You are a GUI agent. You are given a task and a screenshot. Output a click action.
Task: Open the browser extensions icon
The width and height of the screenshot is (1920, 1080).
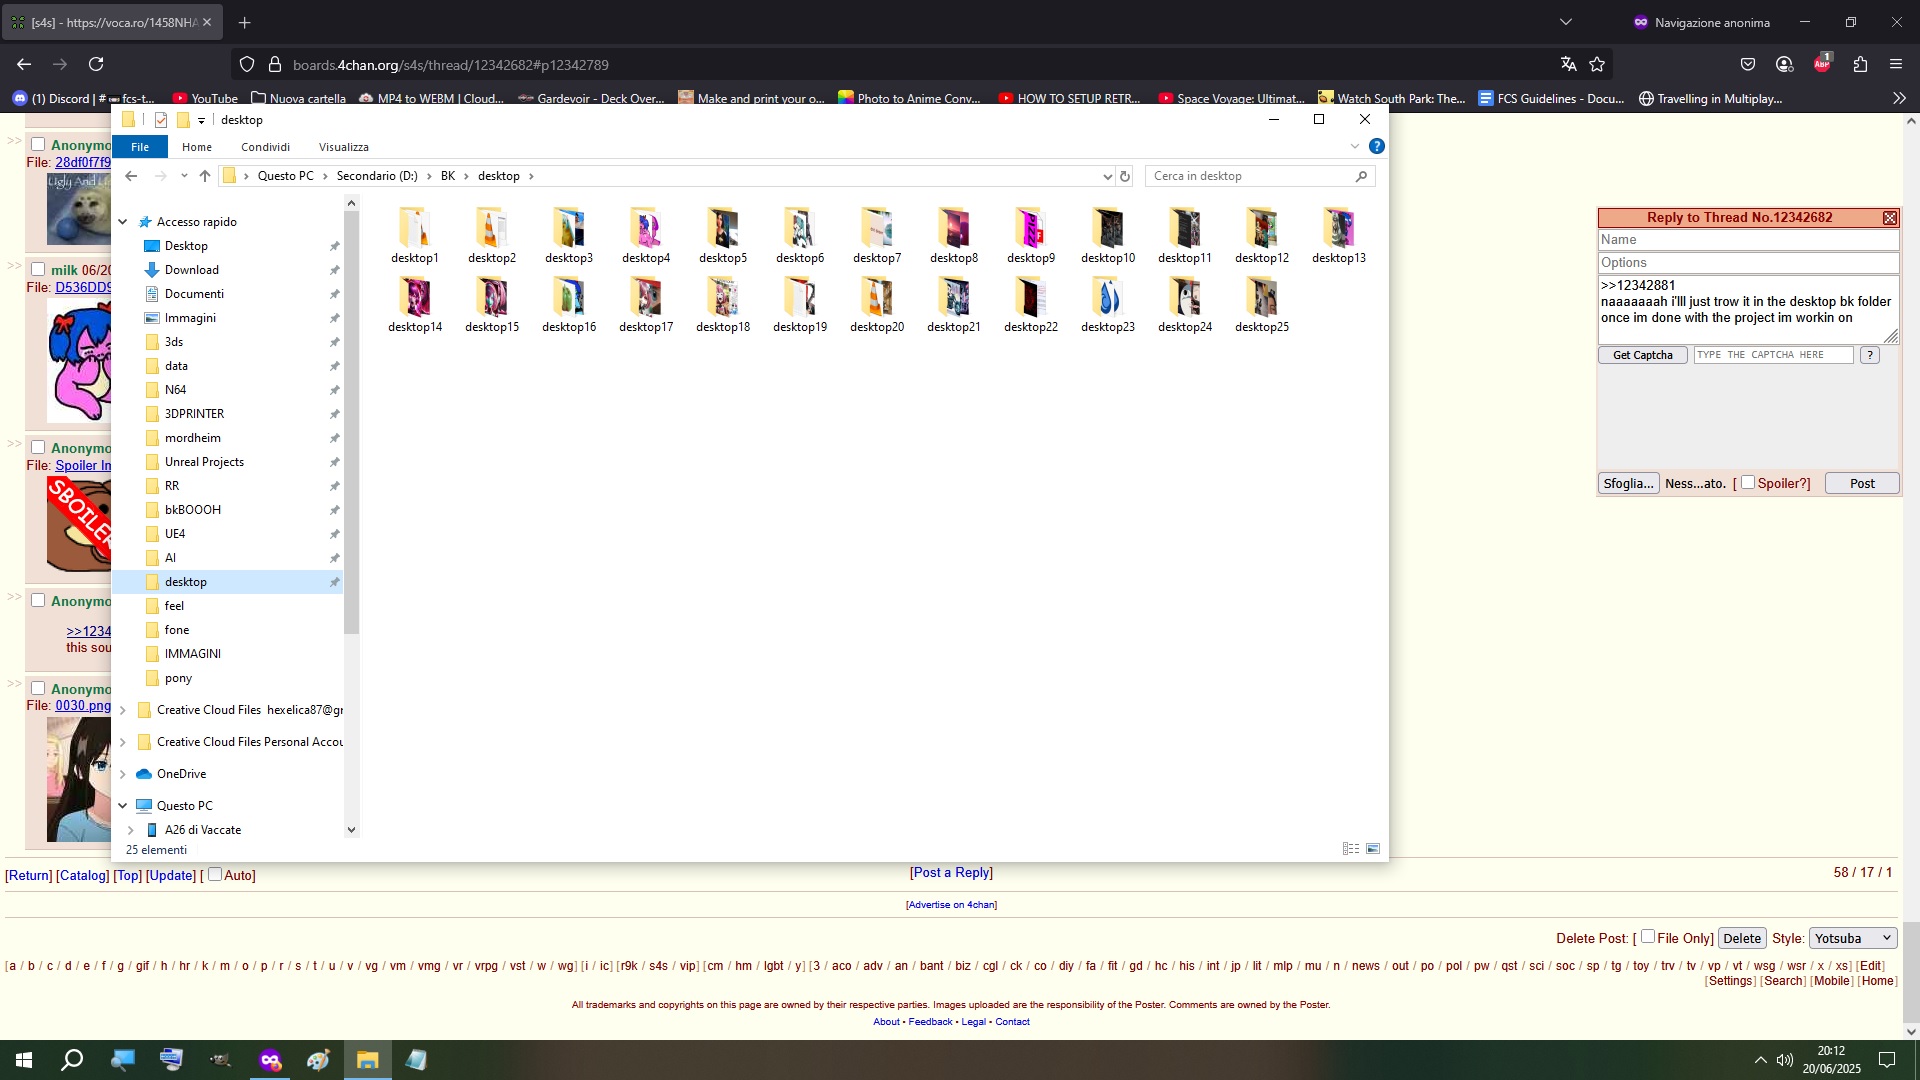point(1860,64)
